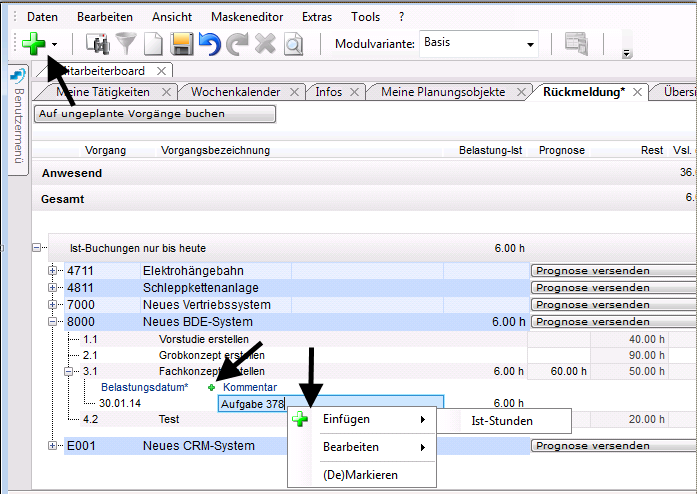Switch to Meine Planungsobjekte tab
Screen dimensions: 697x494
(443, 92)
